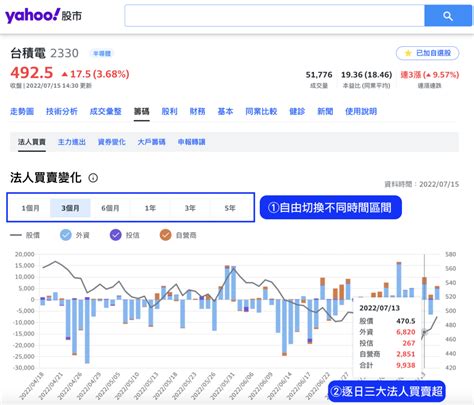Click the 2022/07/13 date in tooltip
Viewport: 474px width, 405px height.
click(x=380, y=308)
